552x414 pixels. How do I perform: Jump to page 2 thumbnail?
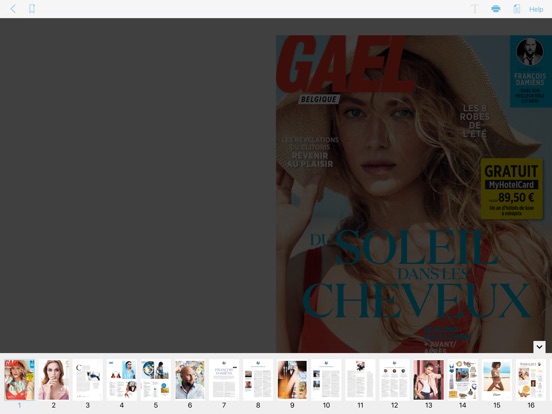tap(54, 380)
